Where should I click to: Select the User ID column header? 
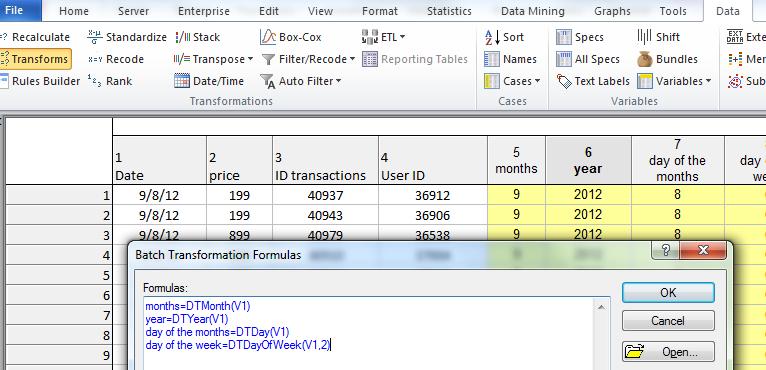[432, 160]
